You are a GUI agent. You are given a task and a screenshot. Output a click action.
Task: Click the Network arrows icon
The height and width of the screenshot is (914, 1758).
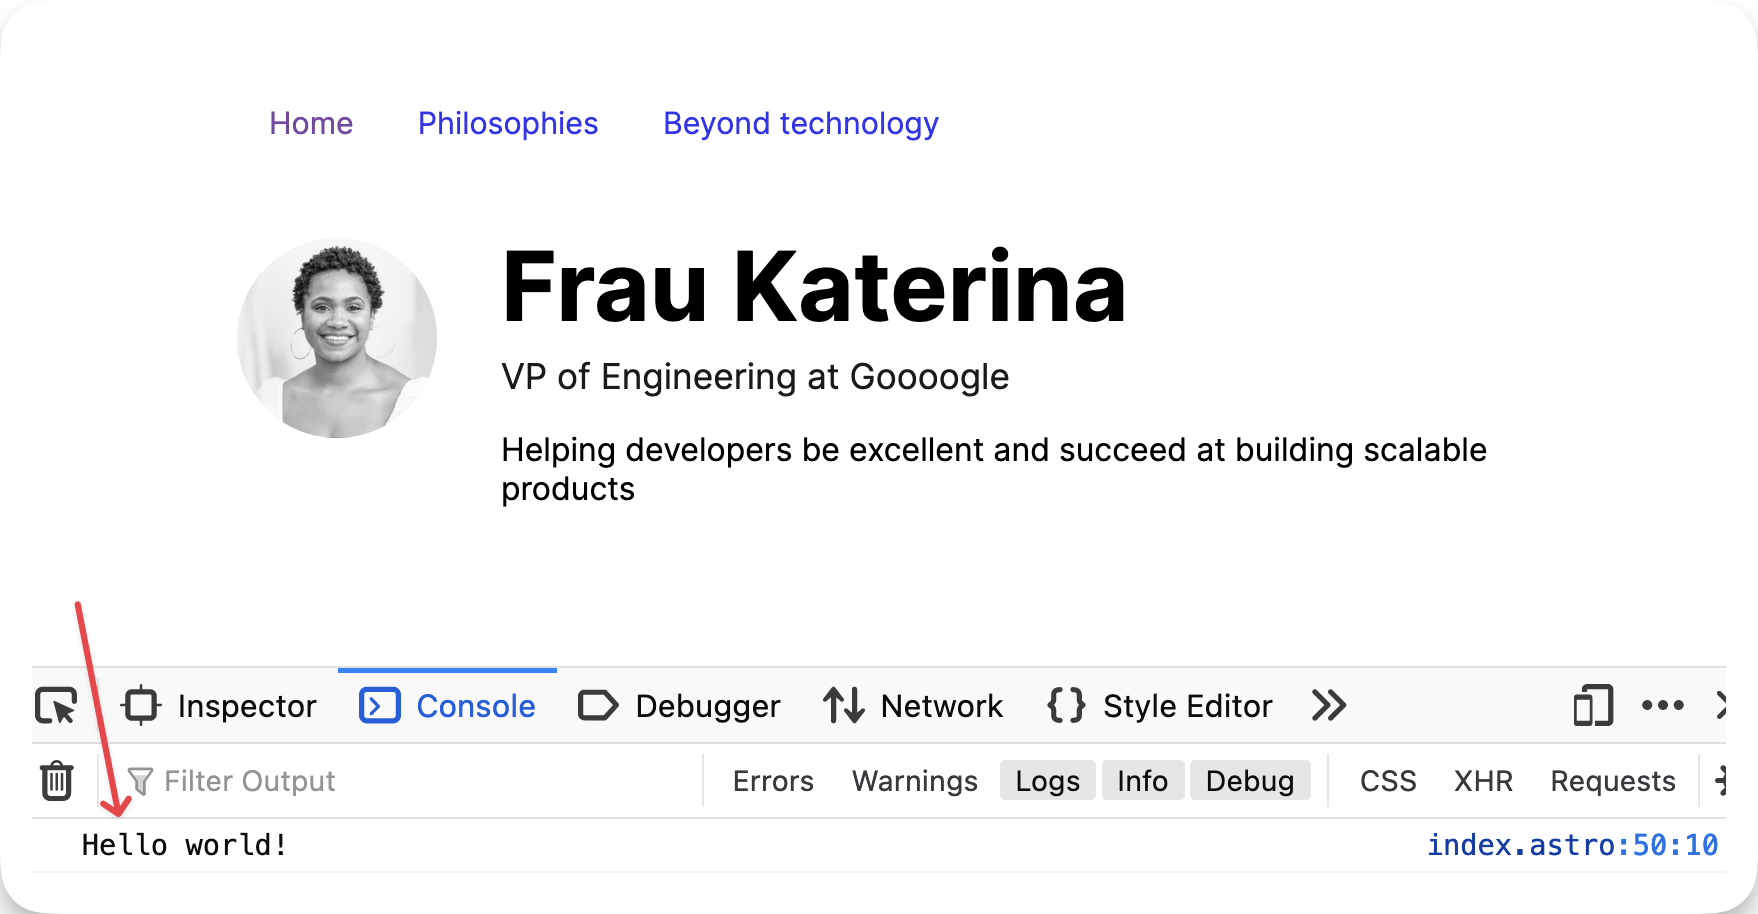844,706
